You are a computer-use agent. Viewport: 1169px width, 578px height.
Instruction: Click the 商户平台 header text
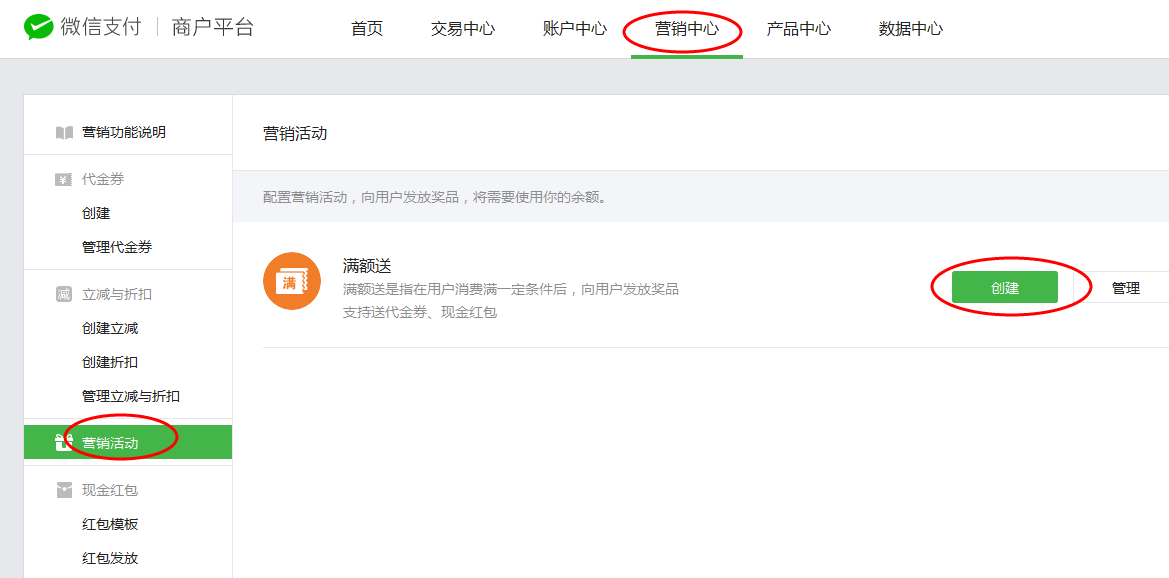pos(212,28)
